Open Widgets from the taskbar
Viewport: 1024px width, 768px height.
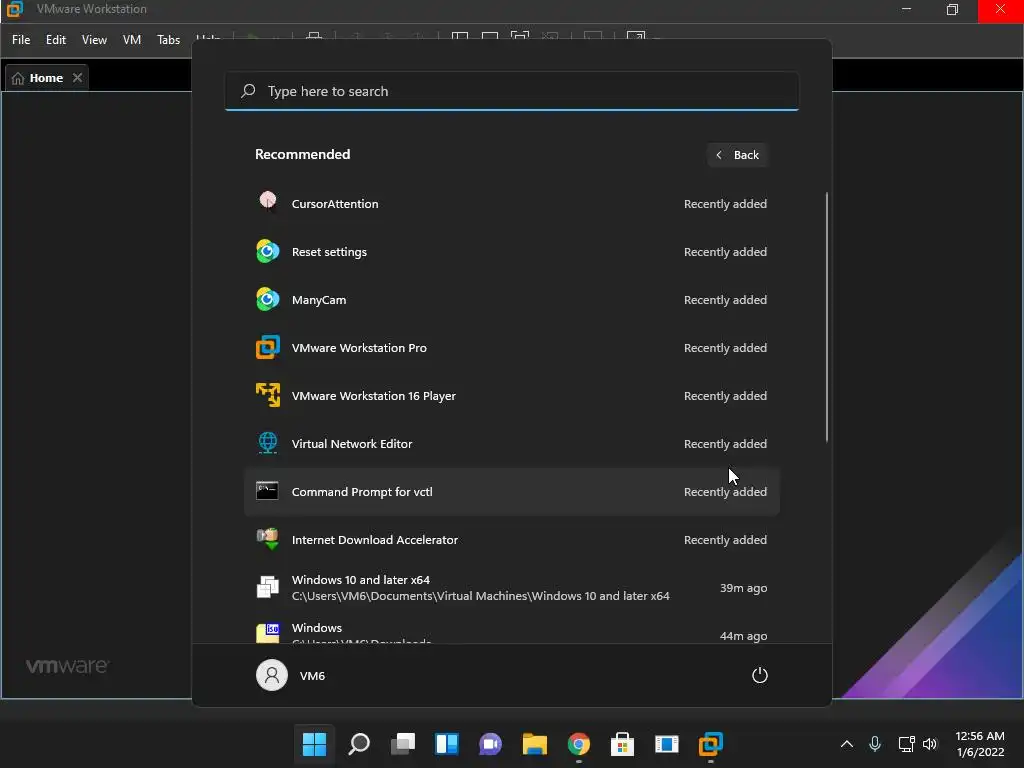tap(447, 744)
